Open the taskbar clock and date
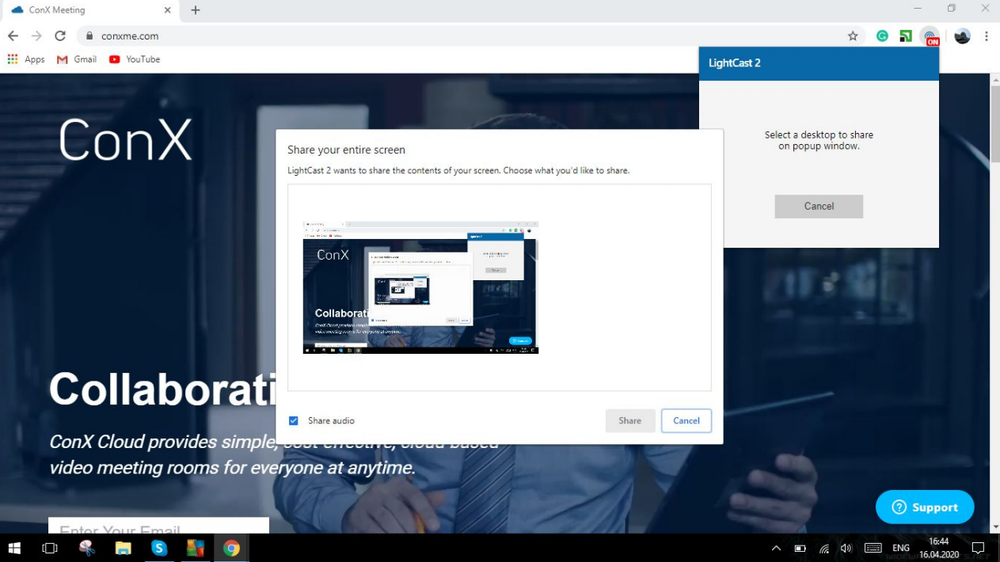This screenshot has width=1000, height=562. click(x=939, y=548)
